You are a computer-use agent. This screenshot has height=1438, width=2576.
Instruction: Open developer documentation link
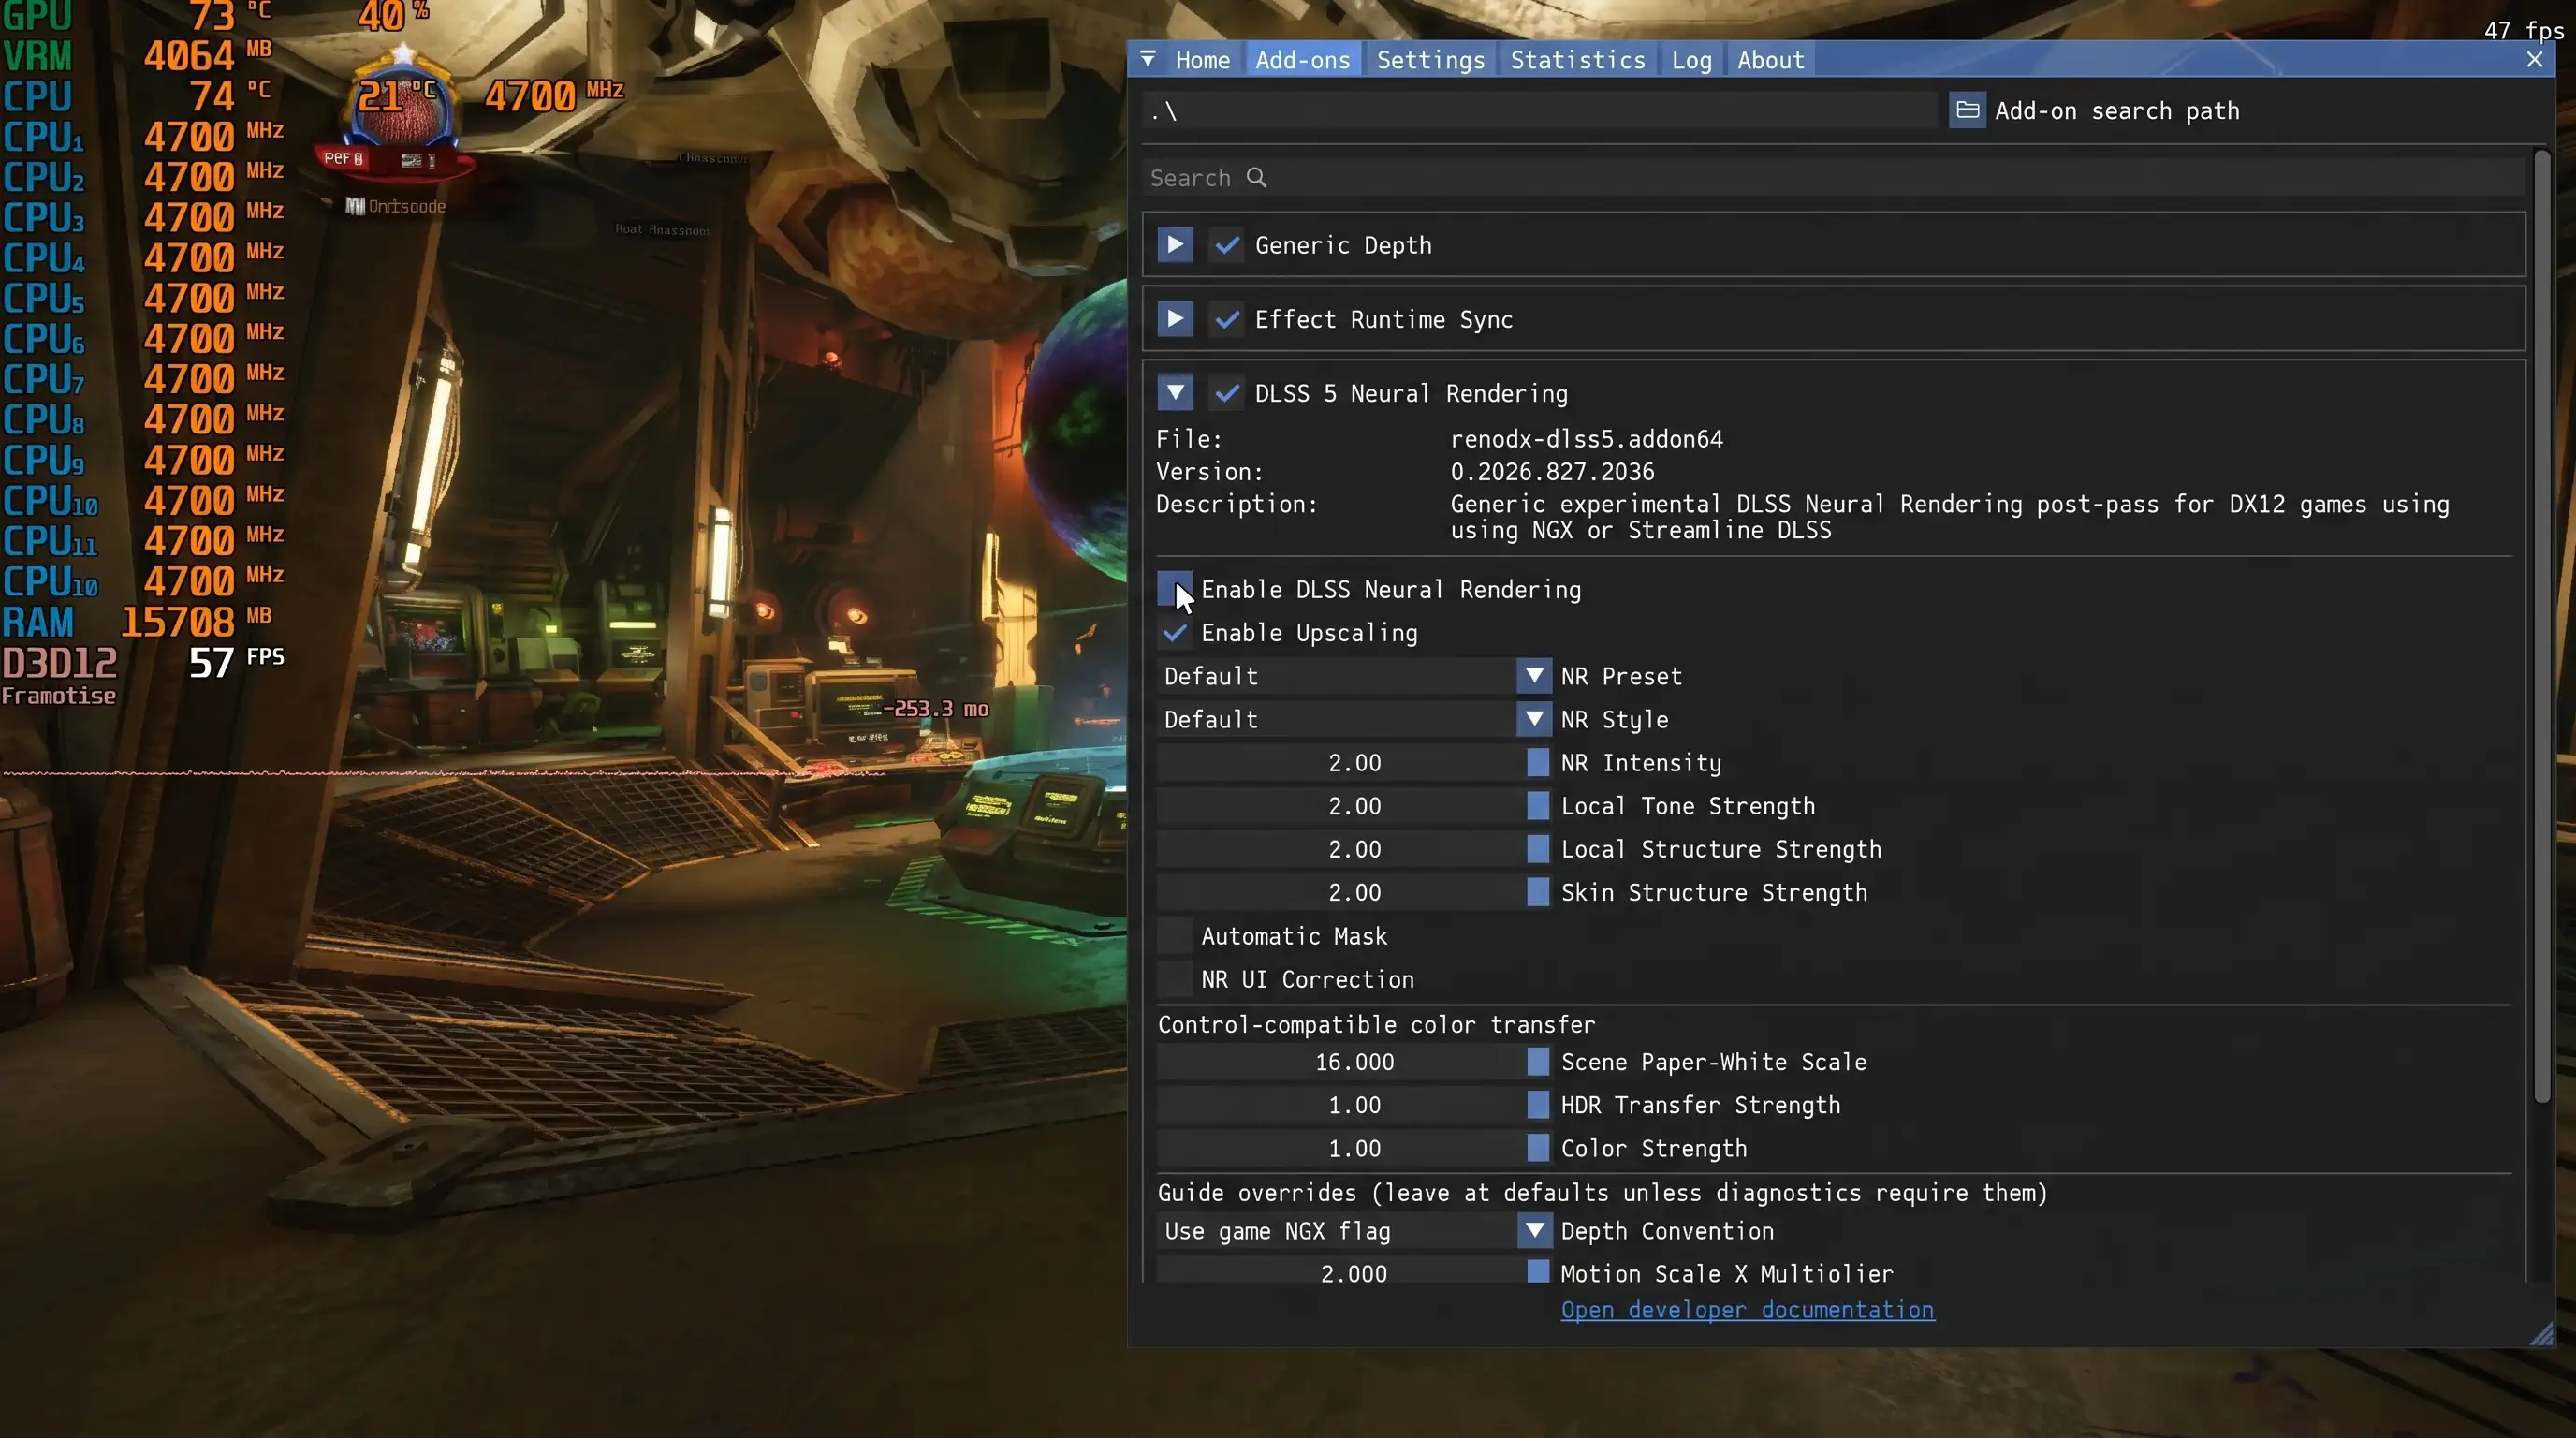[1747, 1310]
